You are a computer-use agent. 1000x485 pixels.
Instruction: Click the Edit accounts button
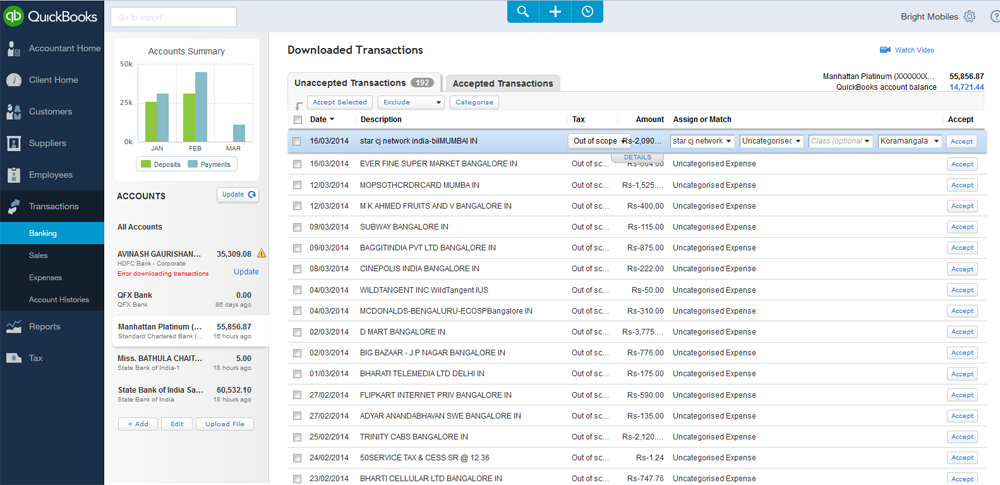[177, 424]
